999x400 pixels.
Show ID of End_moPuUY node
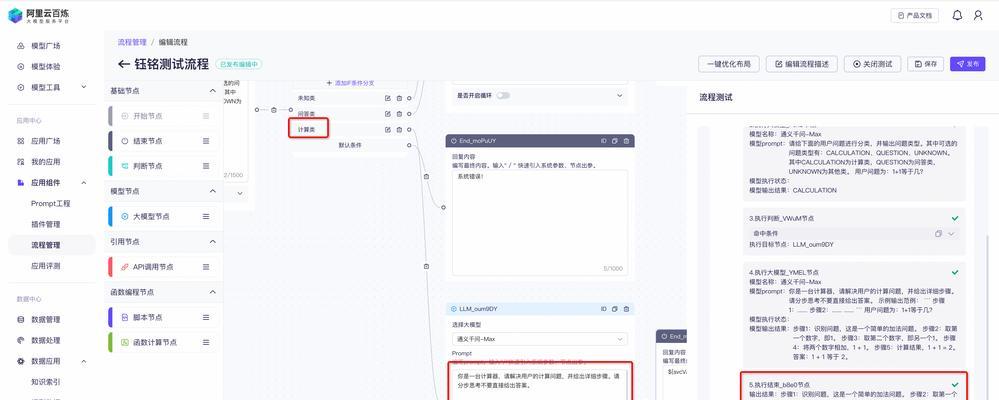603,141
